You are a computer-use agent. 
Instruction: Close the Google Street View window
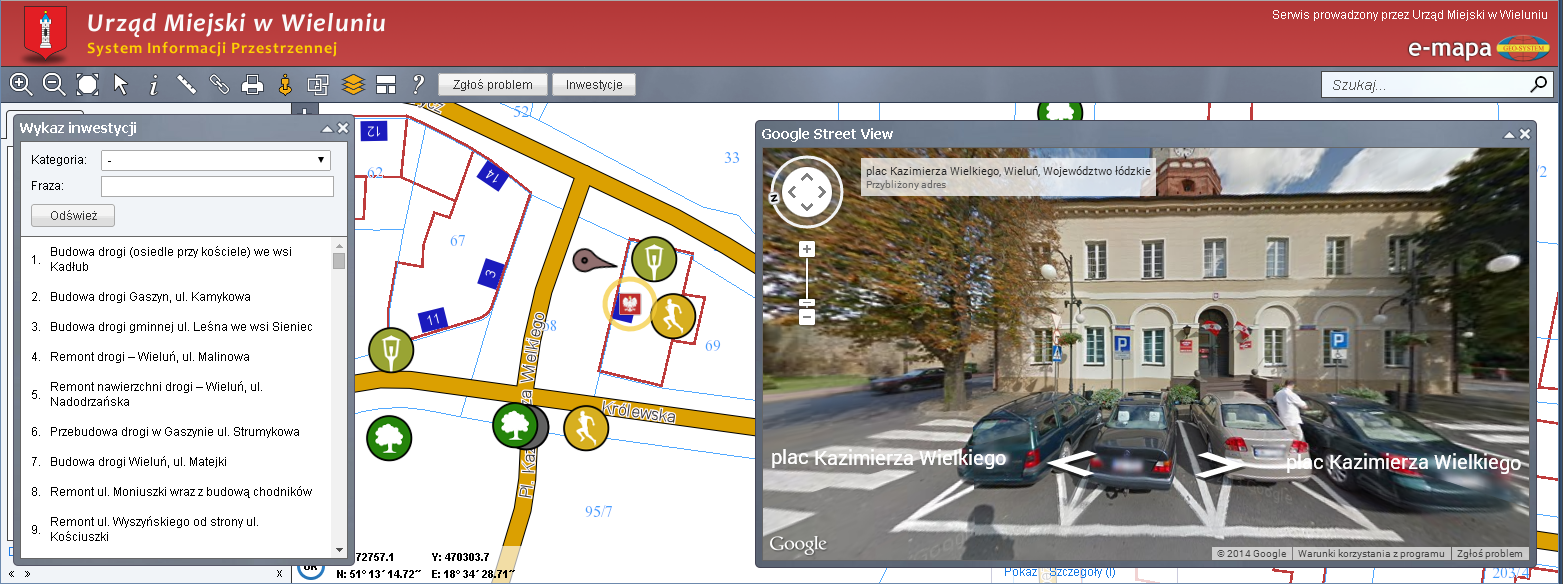(x=1525, y=134)
